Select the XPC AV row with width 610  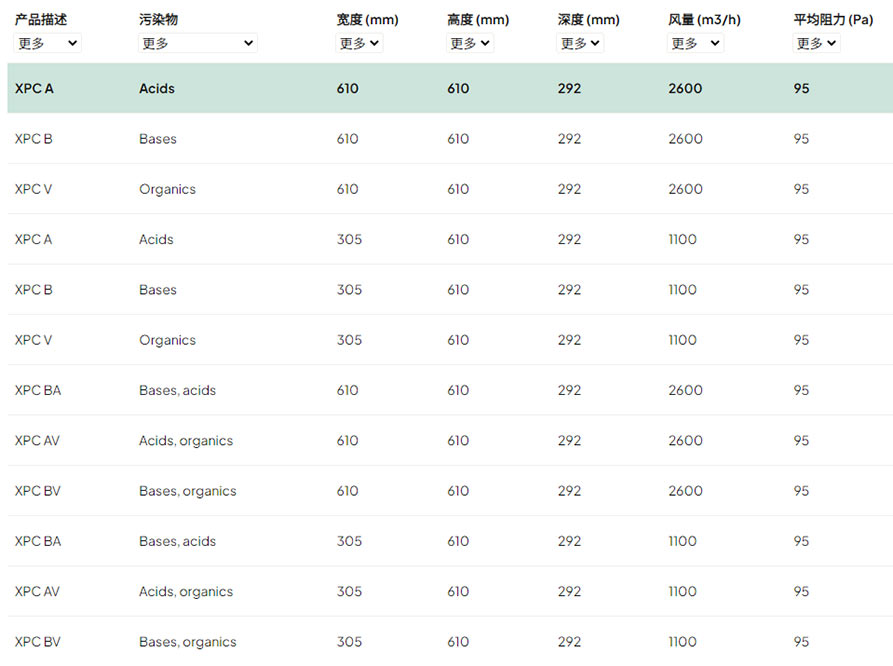(450, 440)
